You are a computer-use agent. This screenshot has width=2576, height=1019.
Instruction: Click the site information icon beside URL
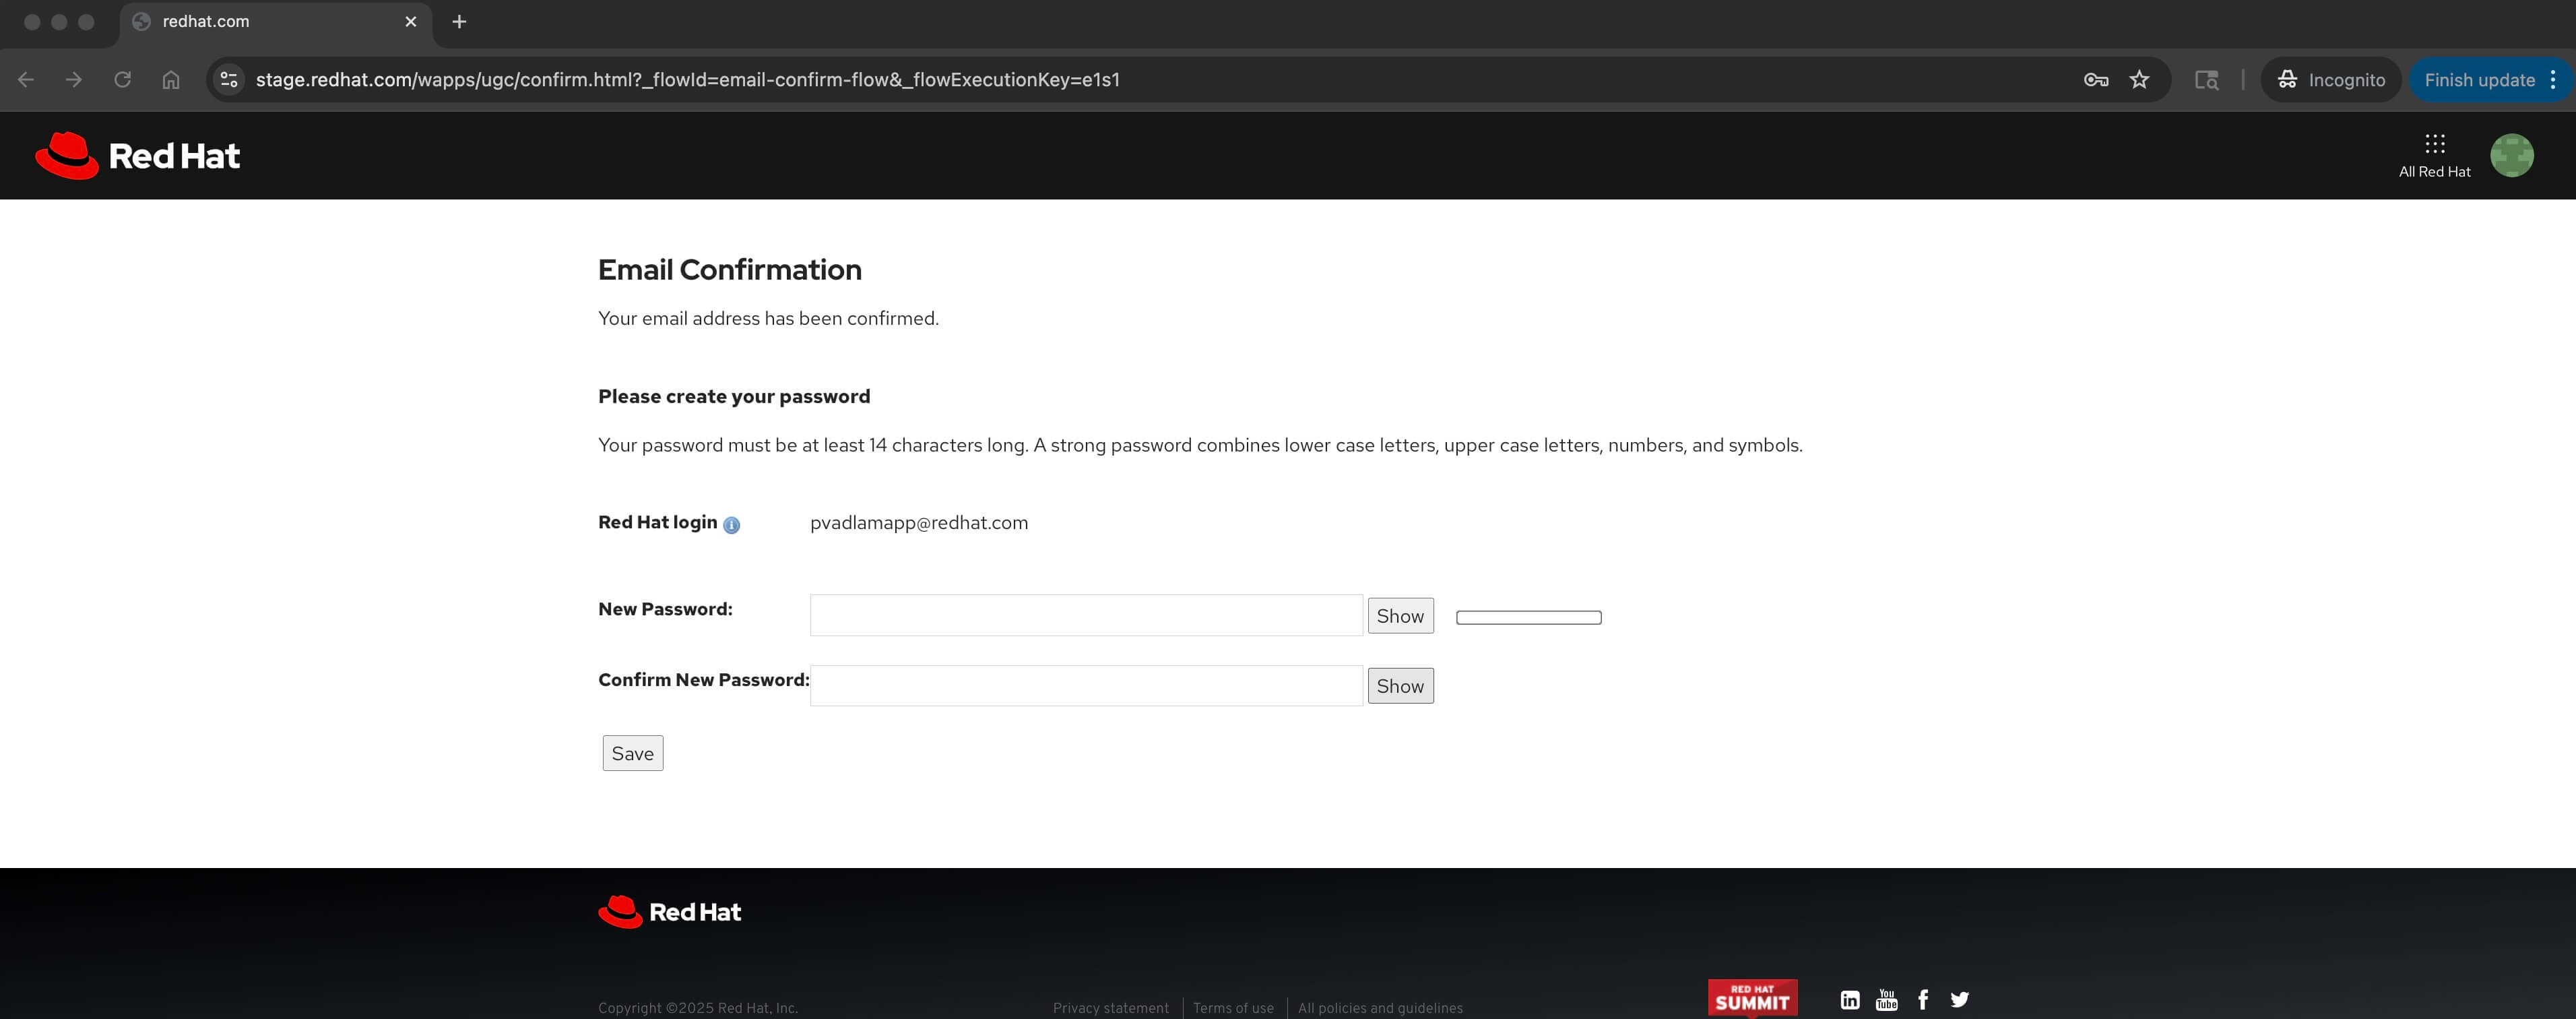click(229, 80)
